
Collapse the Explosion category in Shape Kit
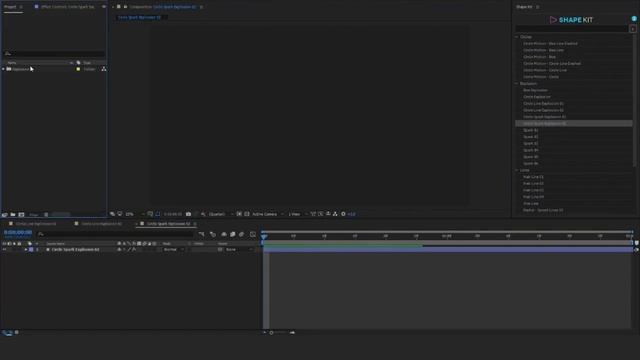click(517, 83)
